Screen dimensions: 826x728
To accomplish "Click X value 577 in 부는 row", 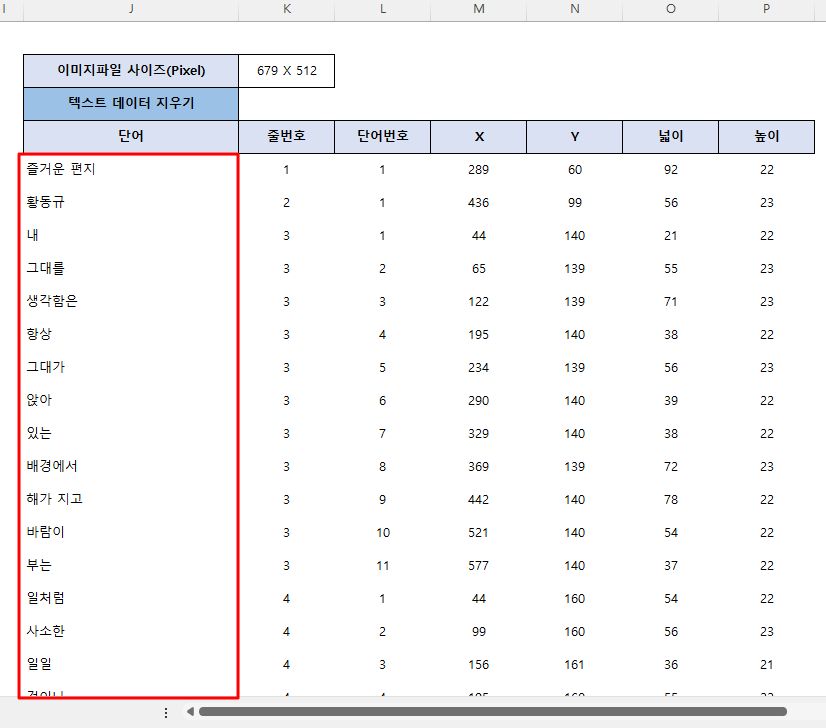I will coord(478,566).
